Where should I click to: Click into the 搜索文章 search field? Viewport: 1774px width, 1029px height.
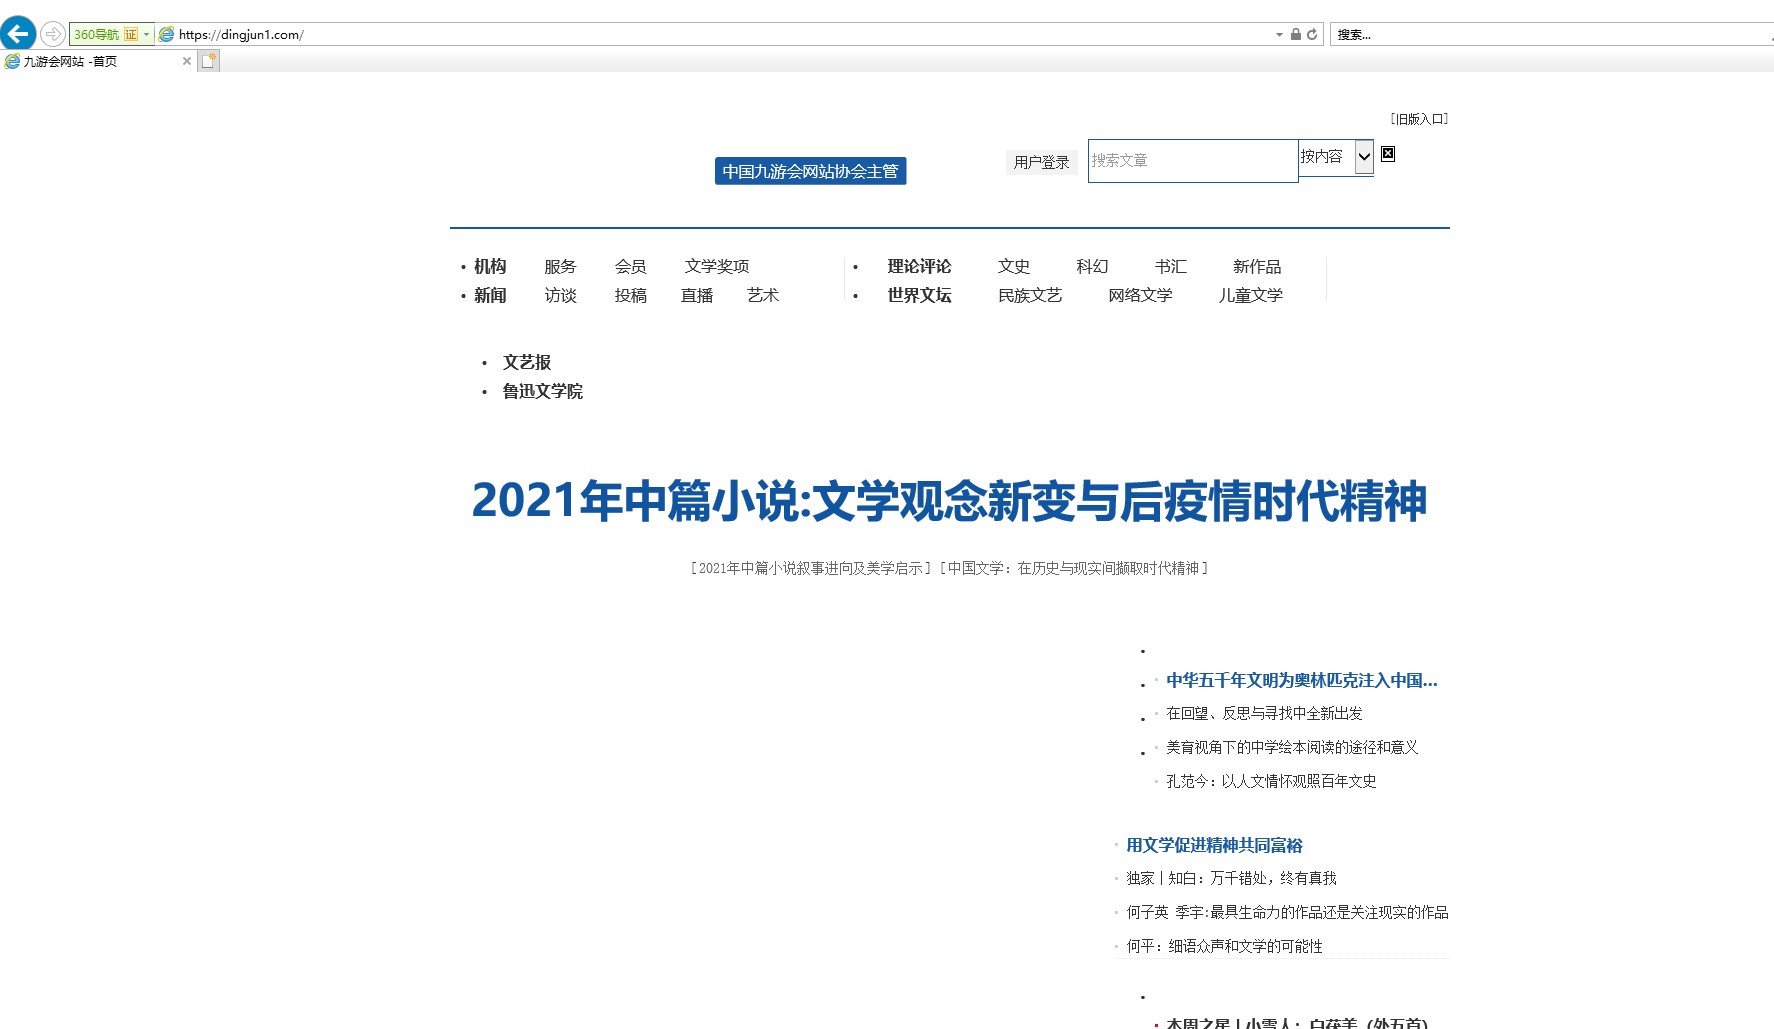tap(1192, 161)
